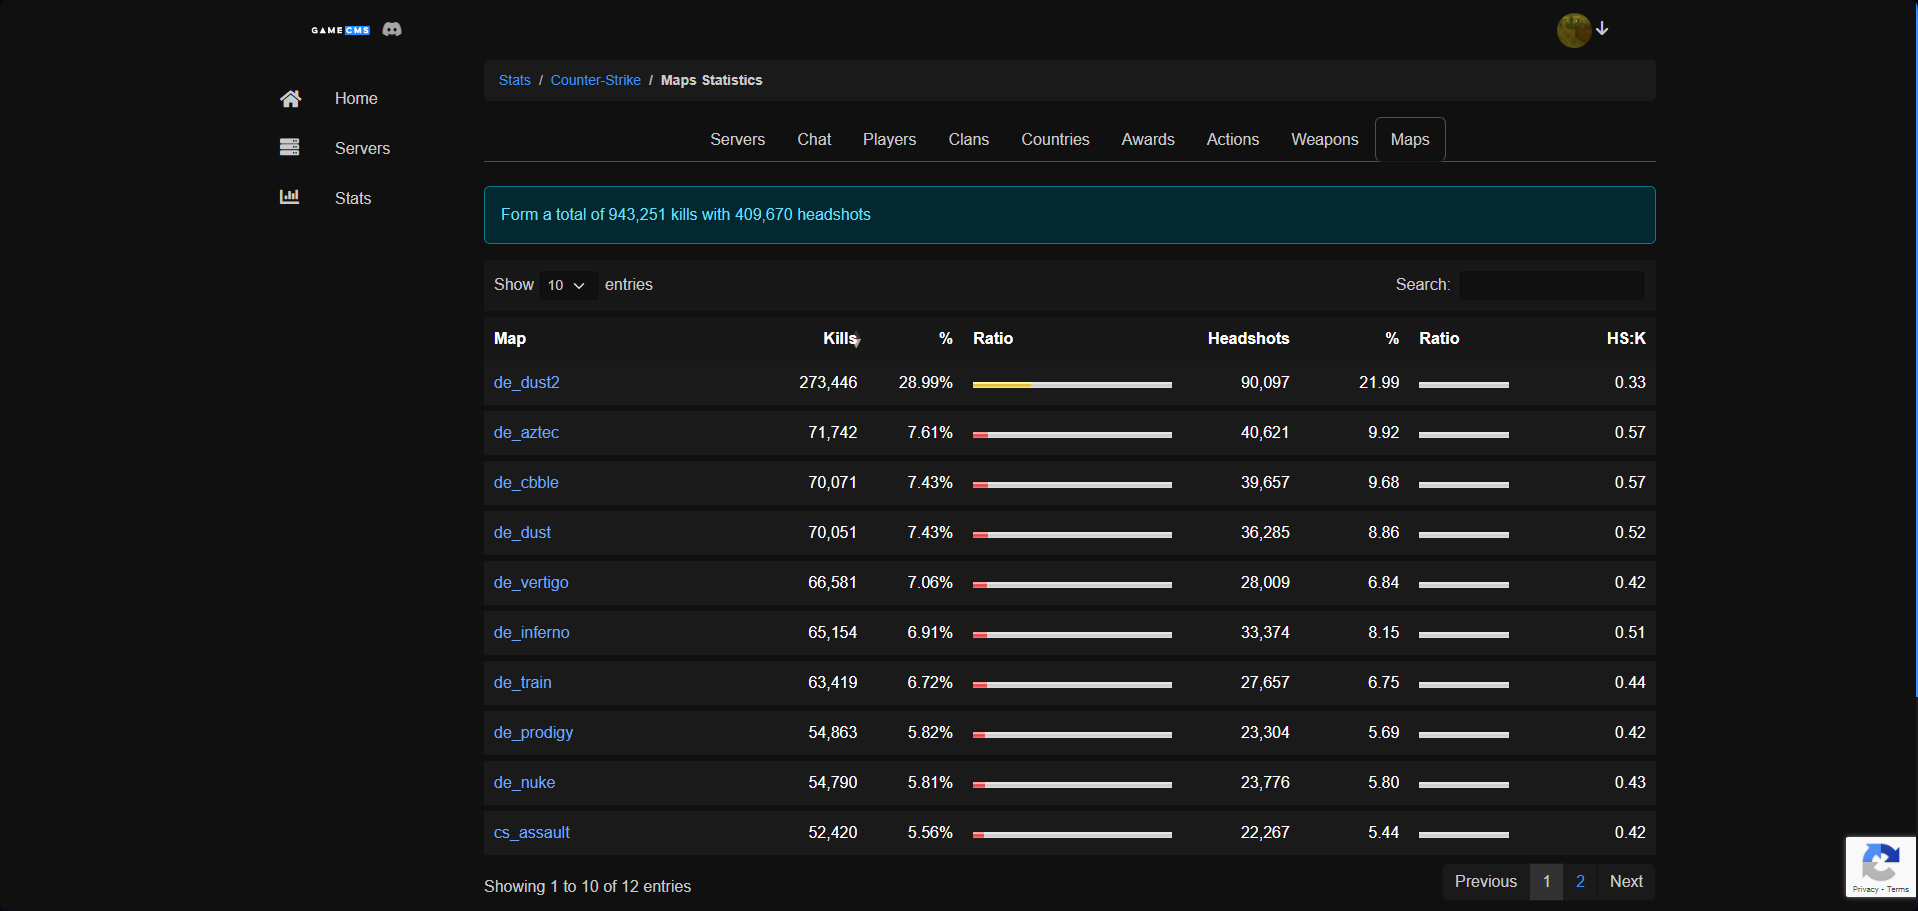This screenshot has height=911, width=1918.
Task: Expand the account dropdown arrow
Action: pos(1602,28)
